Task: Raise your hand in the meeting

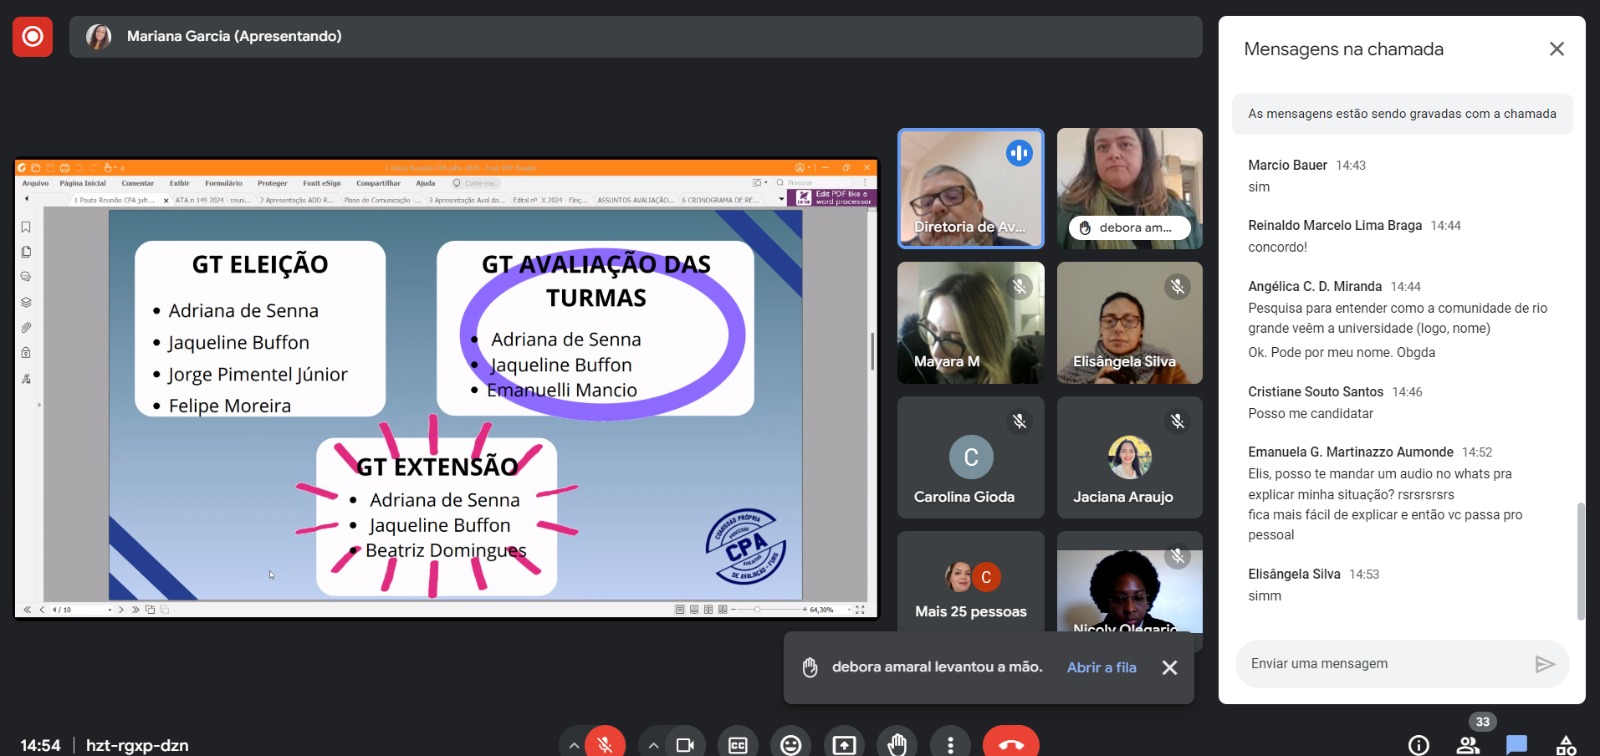Action: (x=897, y=744)
